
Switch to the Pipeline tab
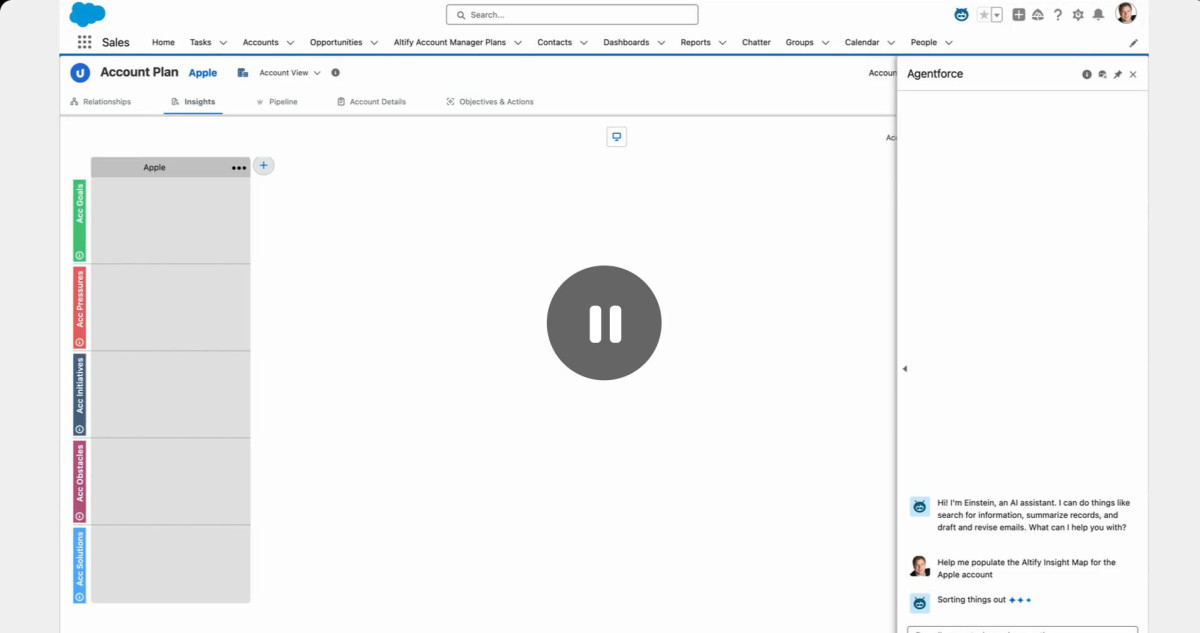[277, 102]
